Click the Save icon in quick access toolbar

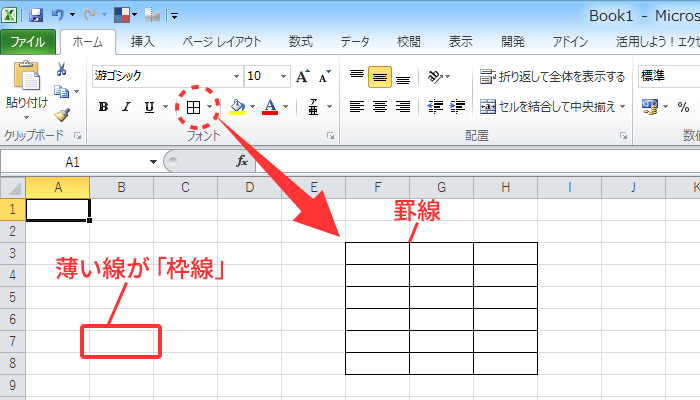(x=36, y=15)
